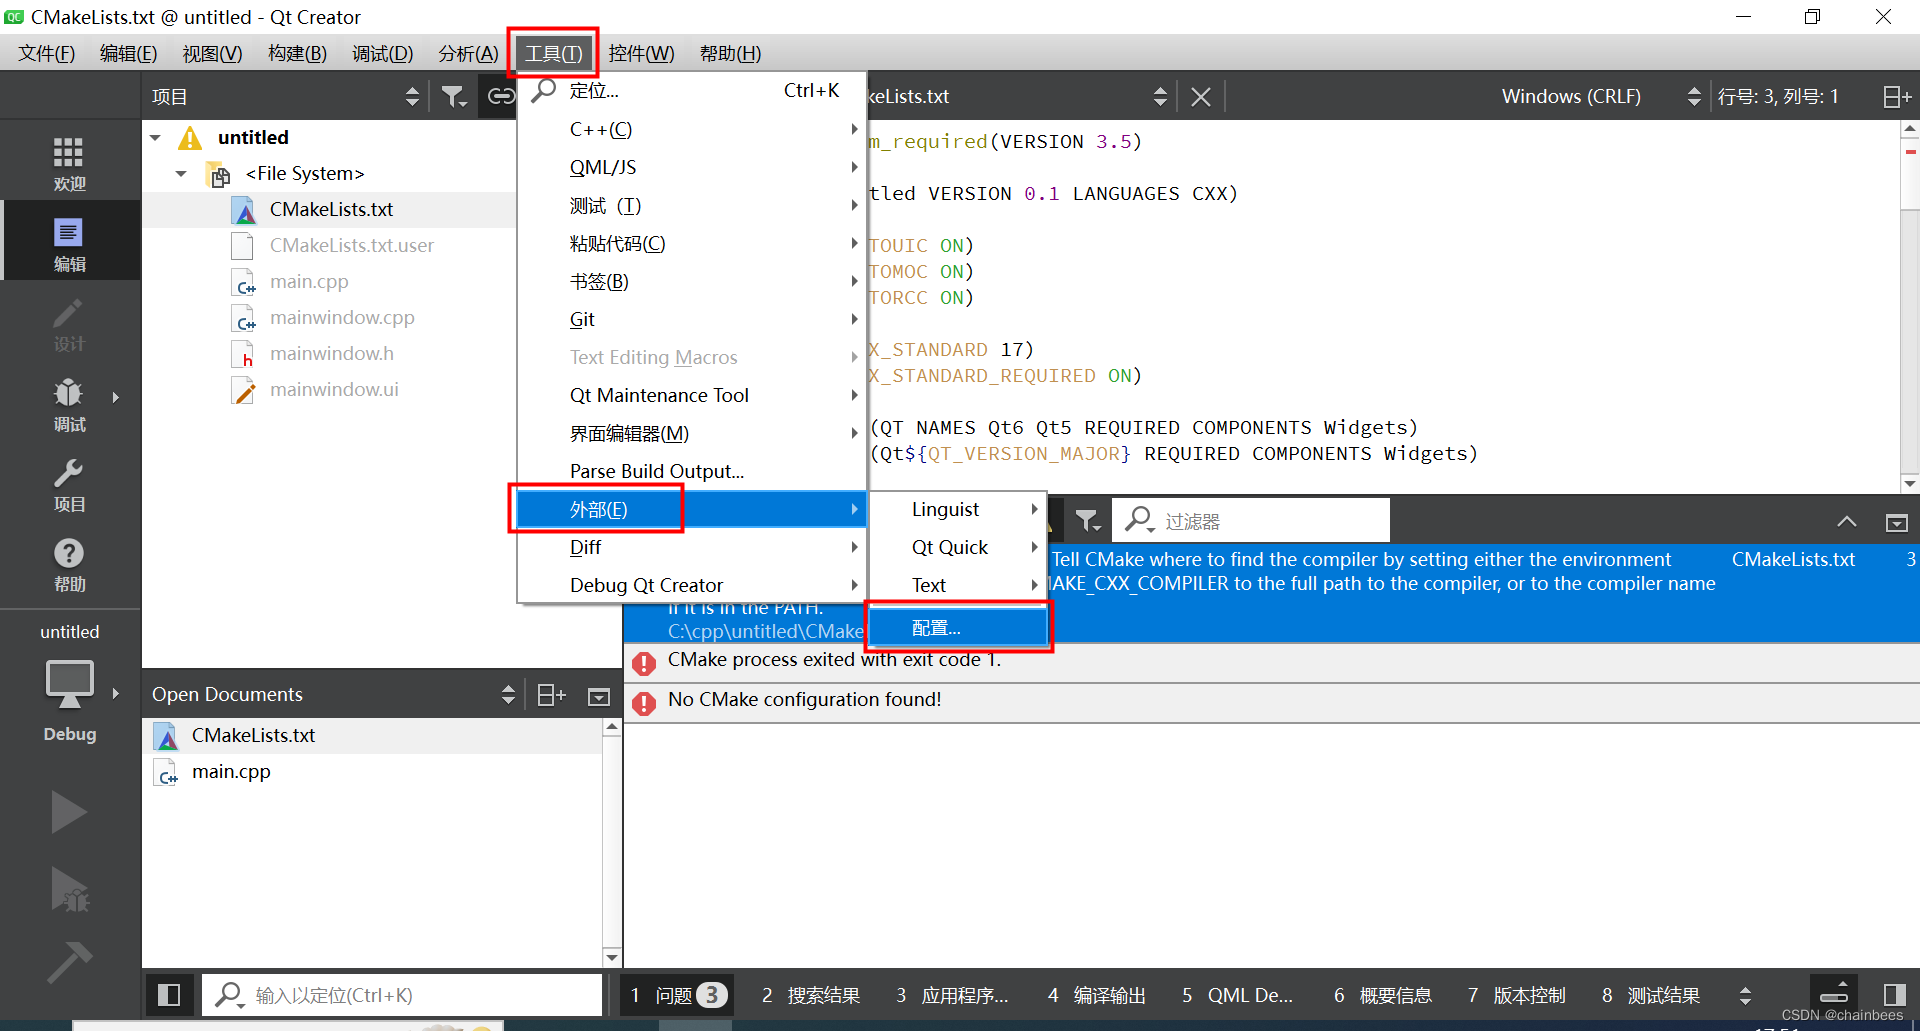Image resolution: width=1920 pixels, height=1031 pixels.
Task: Click 定位... Locate menu item
Action: point(690,90)
